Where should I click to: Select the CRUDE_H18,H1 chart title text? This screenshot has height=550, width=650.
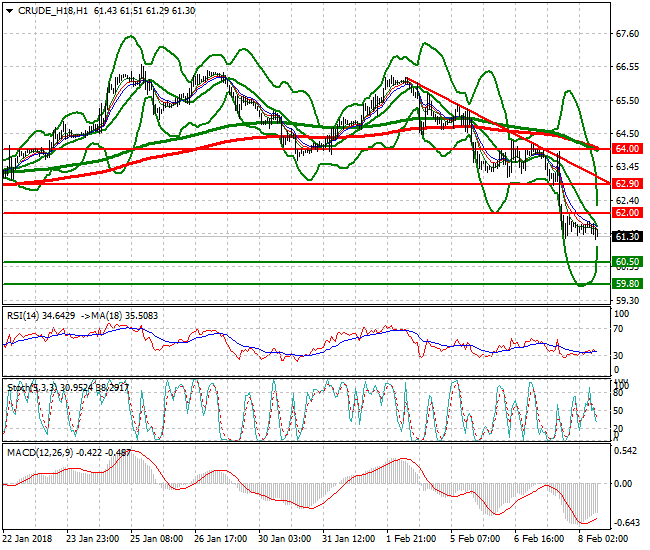53,11
